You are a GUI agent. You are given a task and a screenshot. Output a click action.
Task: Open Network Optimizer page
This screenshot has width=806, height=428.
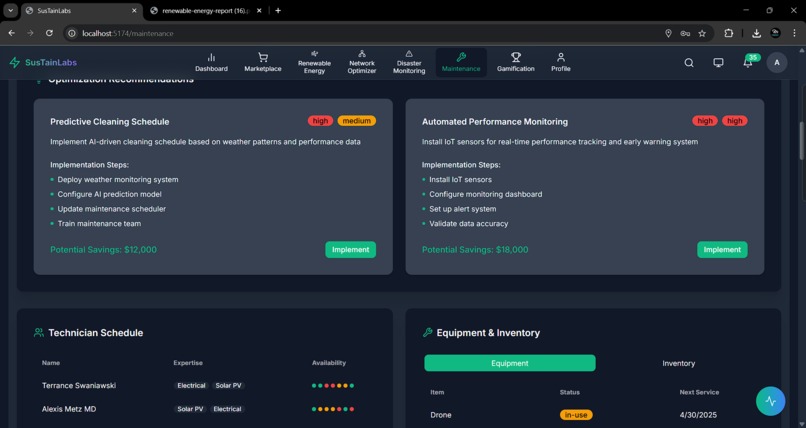pos(362,62)
